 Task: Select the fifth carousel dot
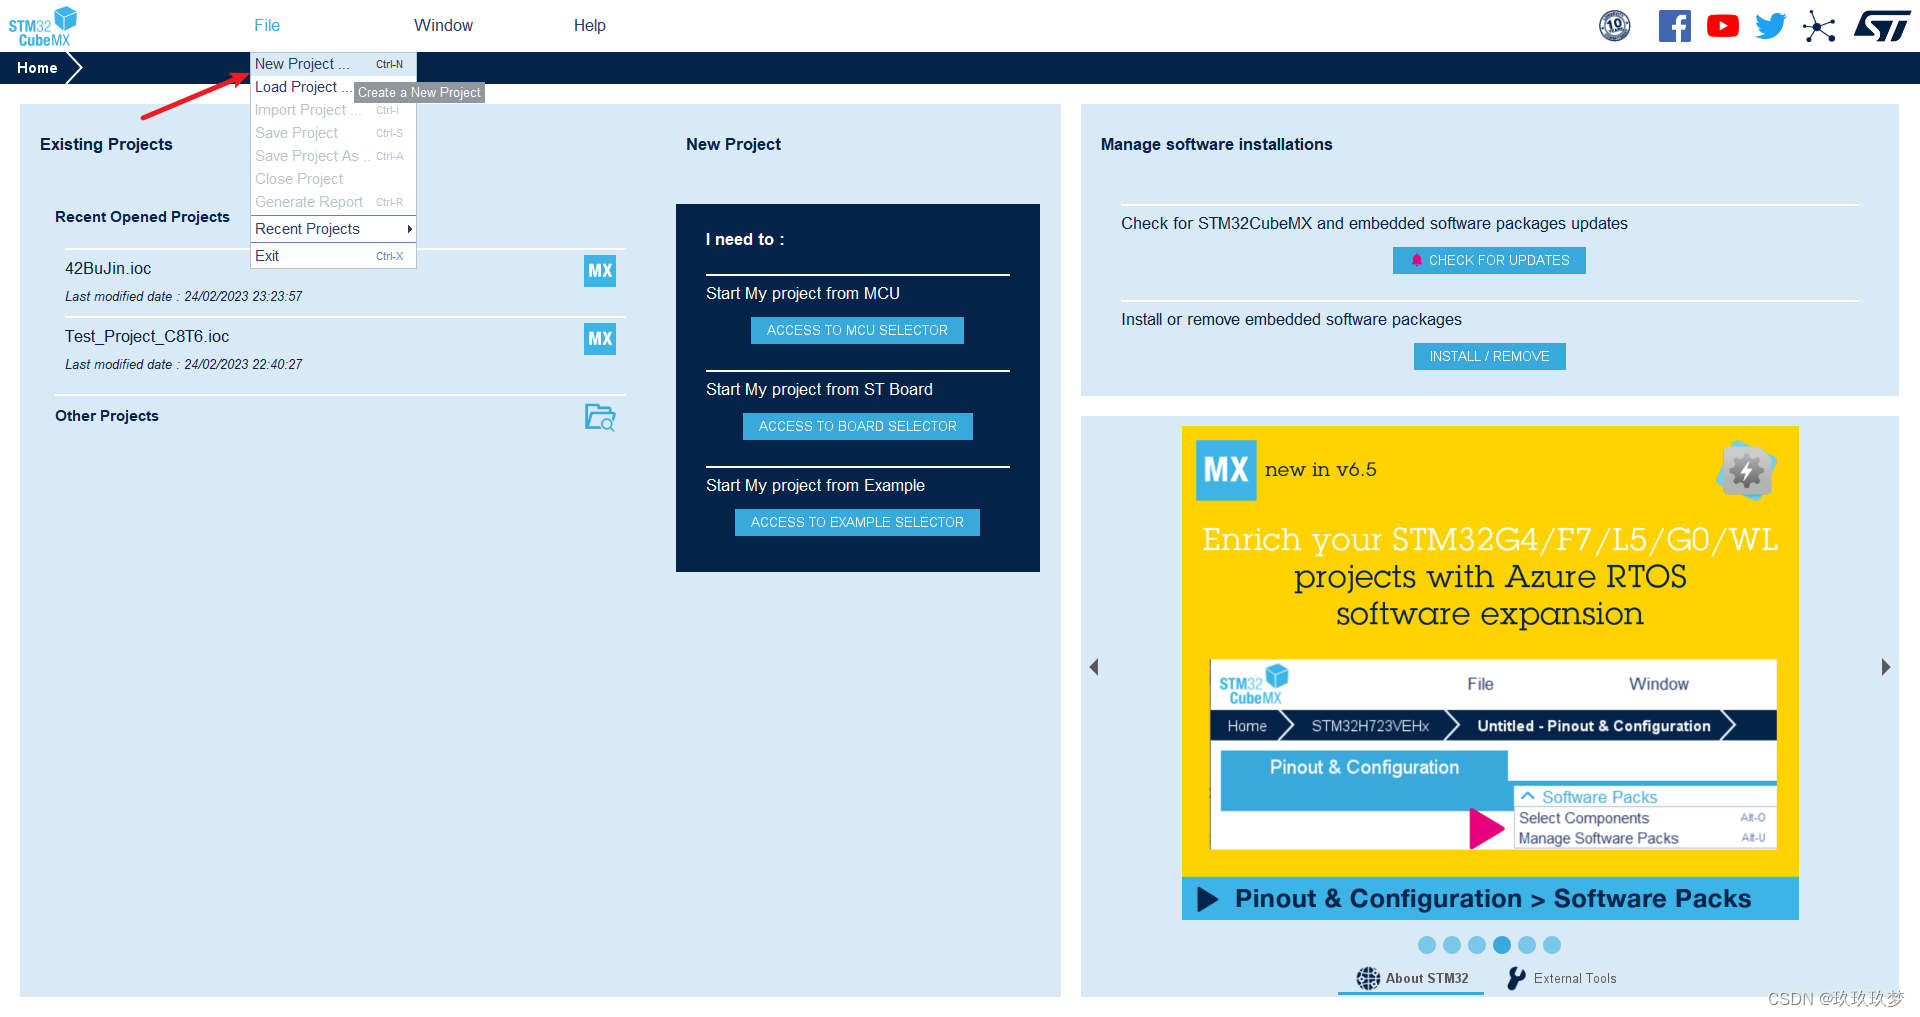click(1527, 945)
